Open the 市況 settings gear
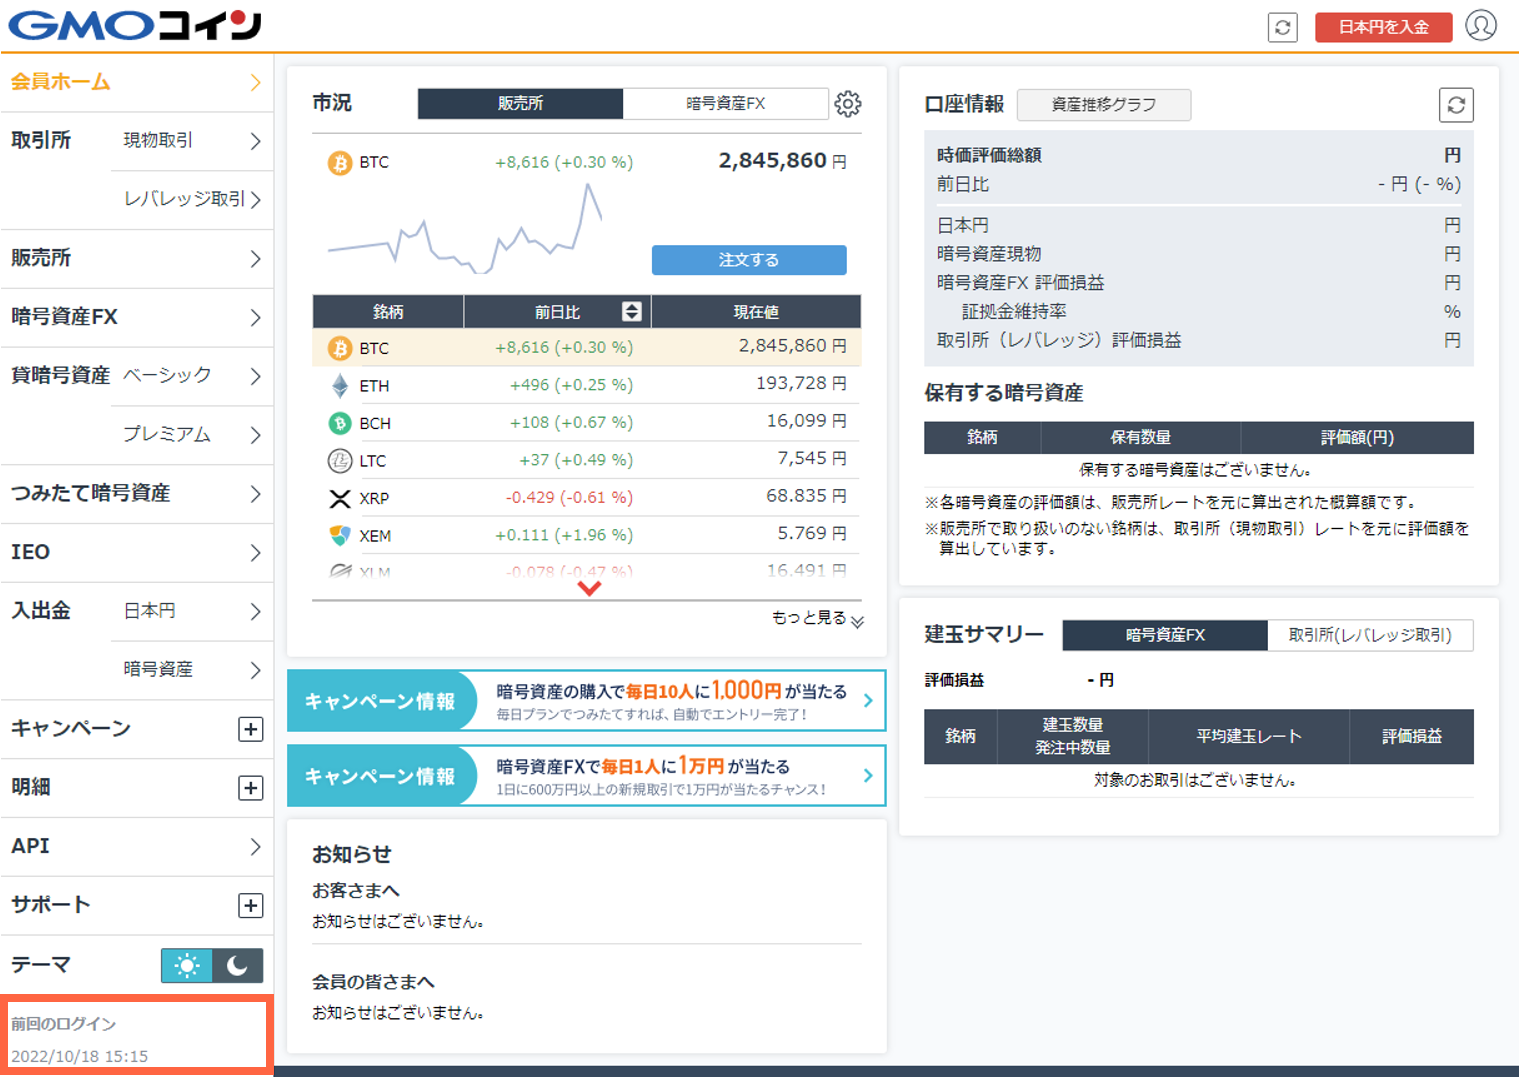Viewport: 1519px width, 1077px height. click(x=848, y=104)
